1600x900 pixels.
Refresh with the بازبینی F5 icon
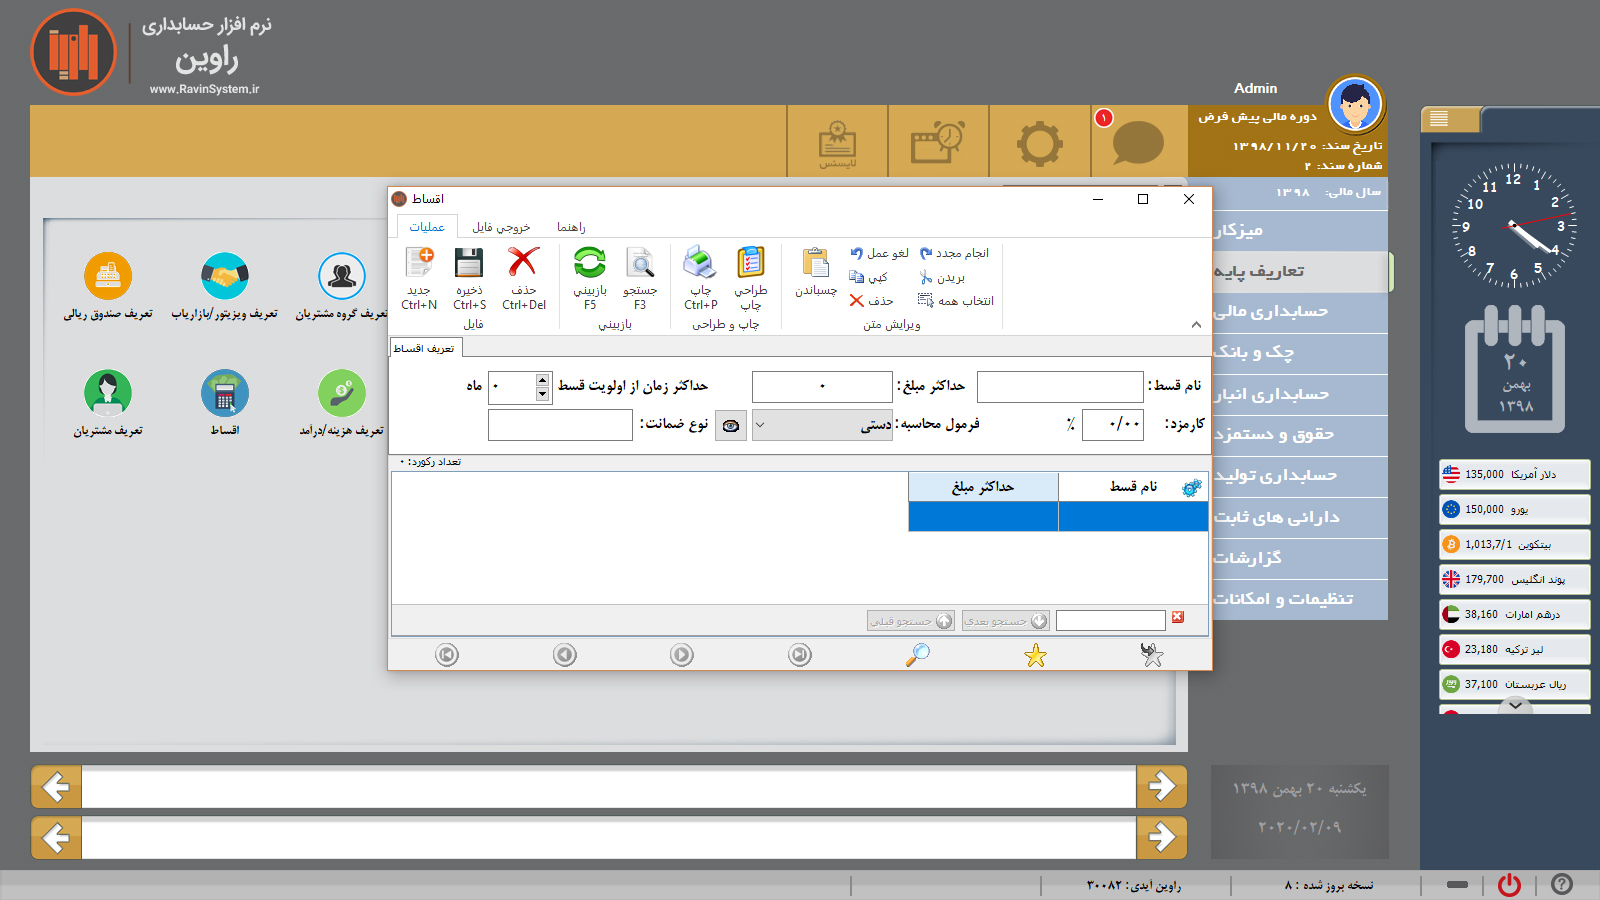point(590,264)
